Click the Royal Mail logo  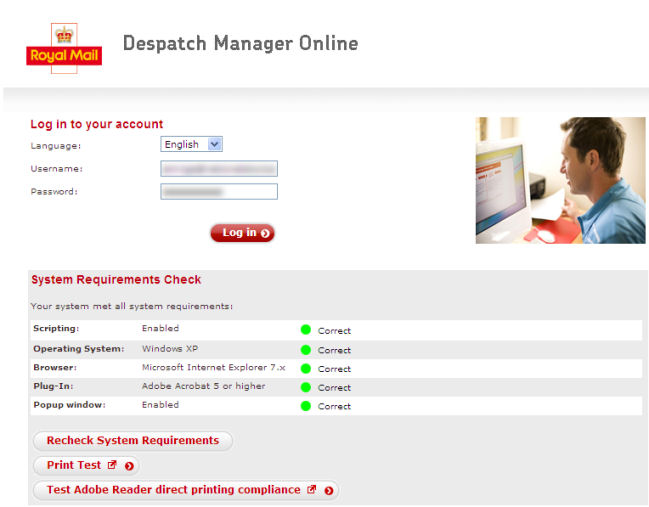(x=64, y=48)
